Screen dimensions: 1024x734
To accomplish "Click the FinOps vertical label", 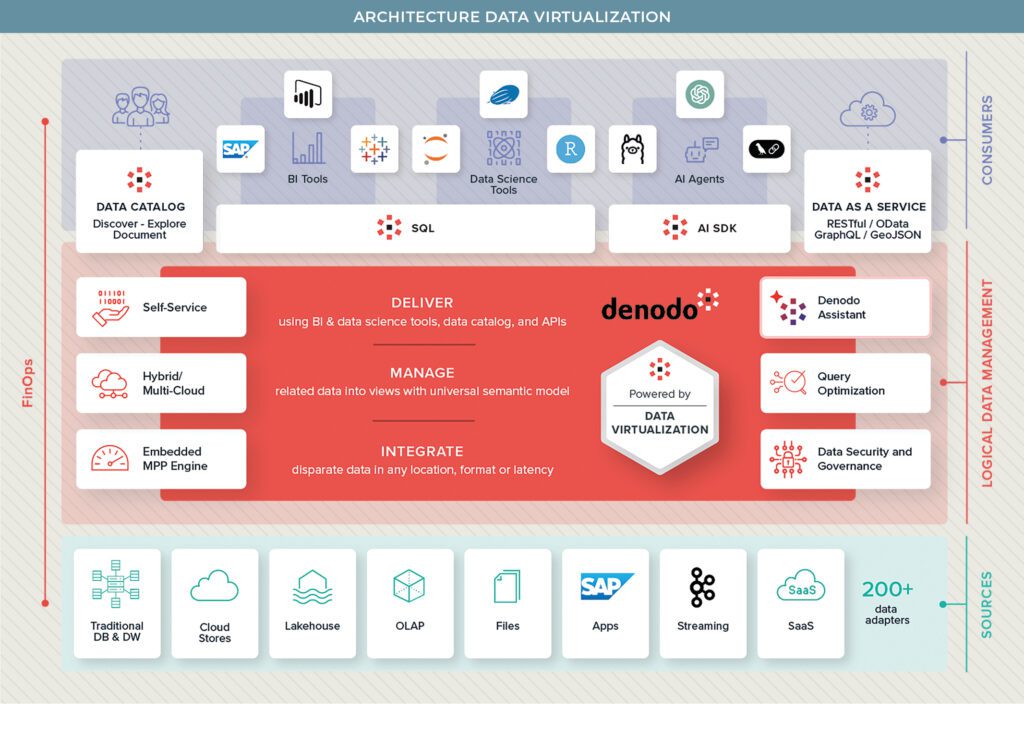I will (x=27, y=383).
